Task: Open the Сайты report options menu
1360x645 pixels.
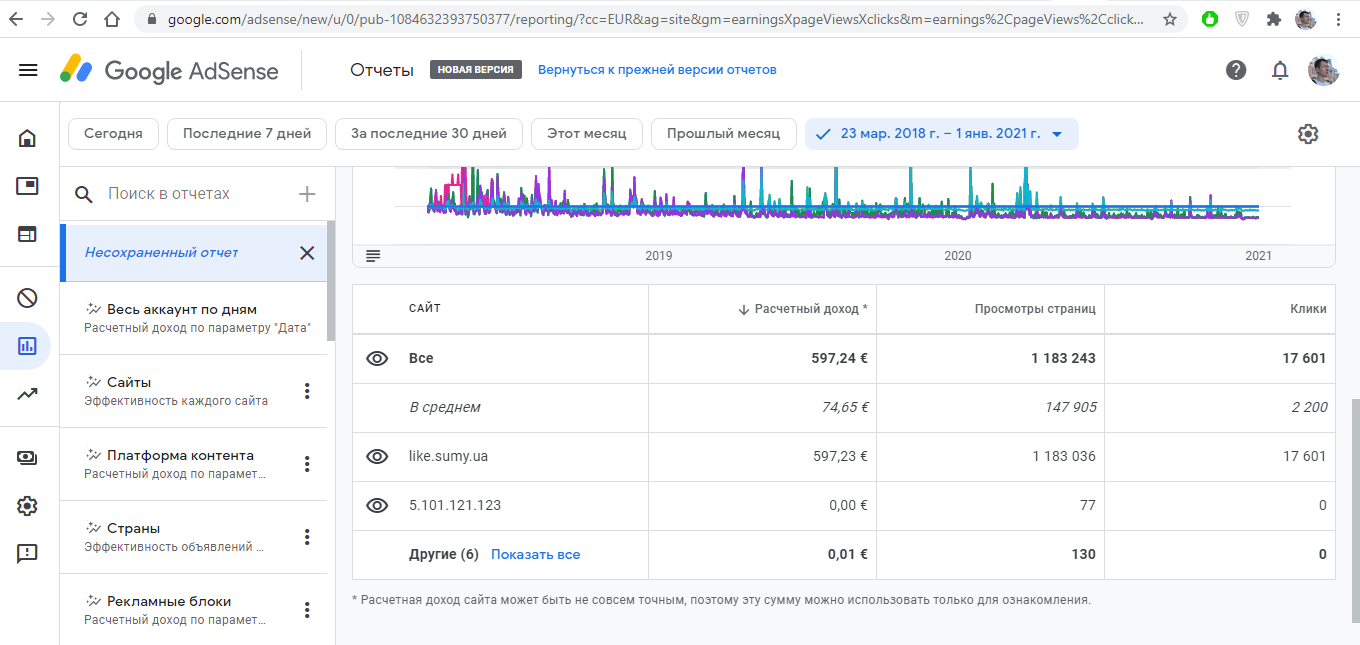Action: 307,391
